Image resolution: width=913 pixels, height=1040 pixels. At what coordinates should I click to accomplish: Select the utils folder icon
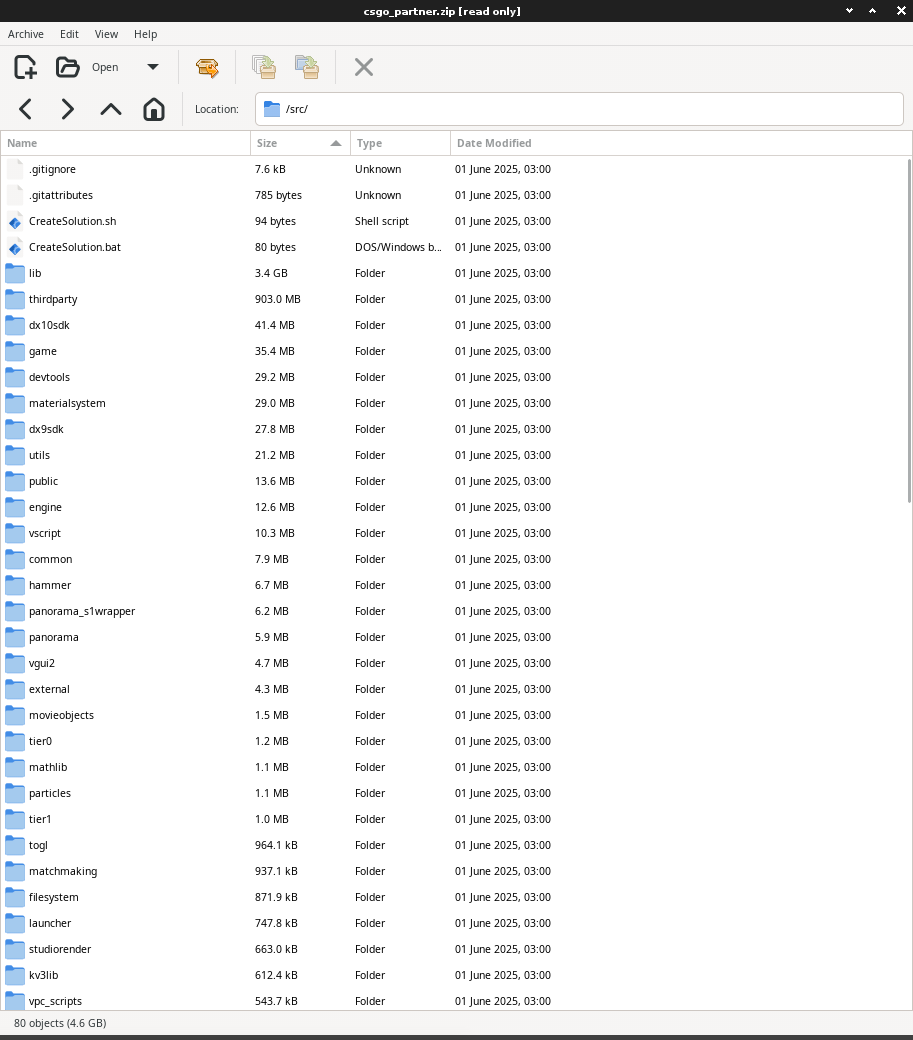point(15,455)
